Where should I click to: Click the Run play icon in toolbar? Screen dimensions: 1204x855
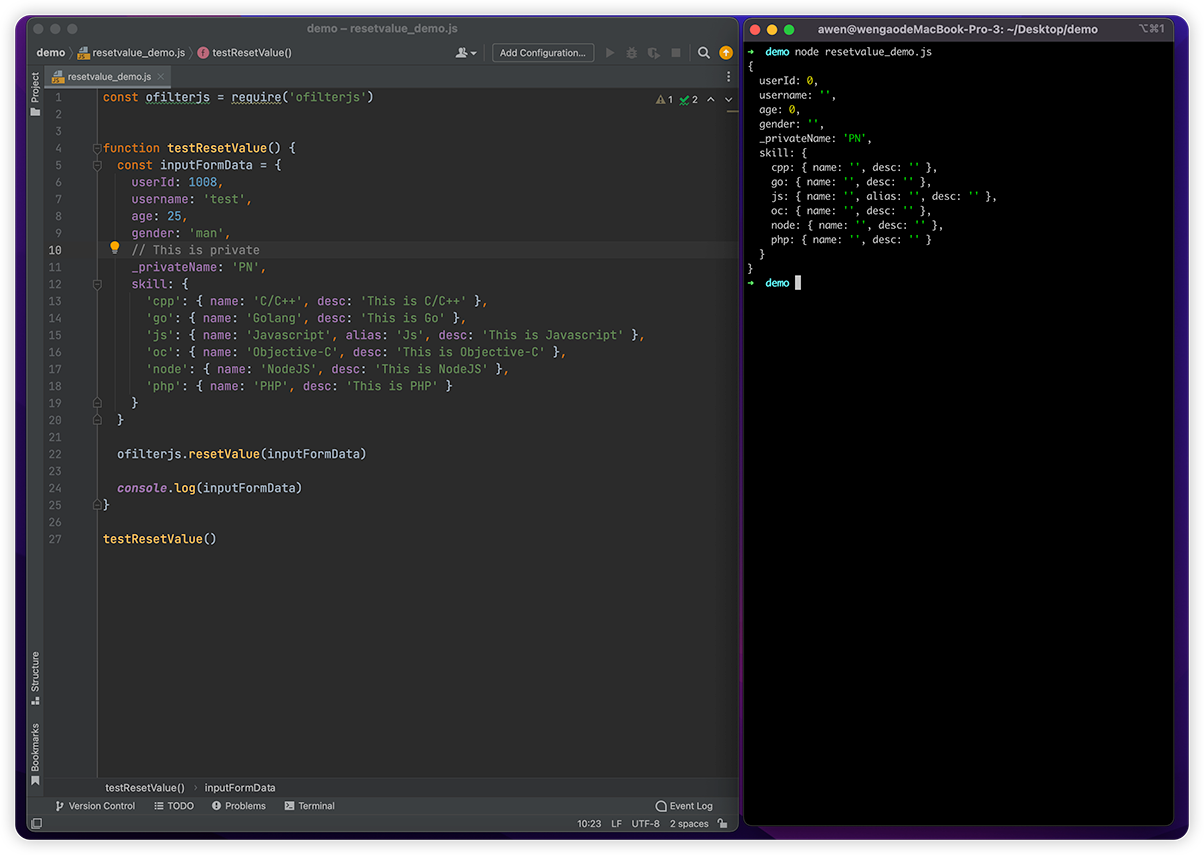pos(610,53)
